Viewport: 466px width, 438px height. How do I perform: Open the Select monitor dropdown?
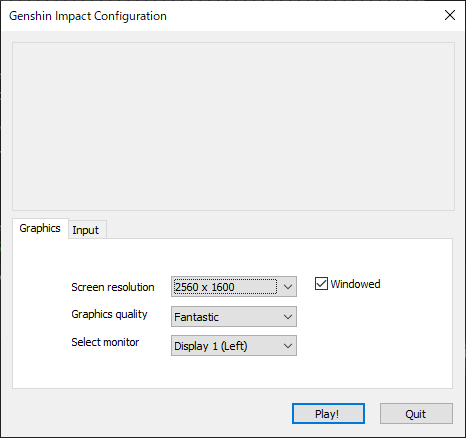pyautogui.click(x=234, y=346)
